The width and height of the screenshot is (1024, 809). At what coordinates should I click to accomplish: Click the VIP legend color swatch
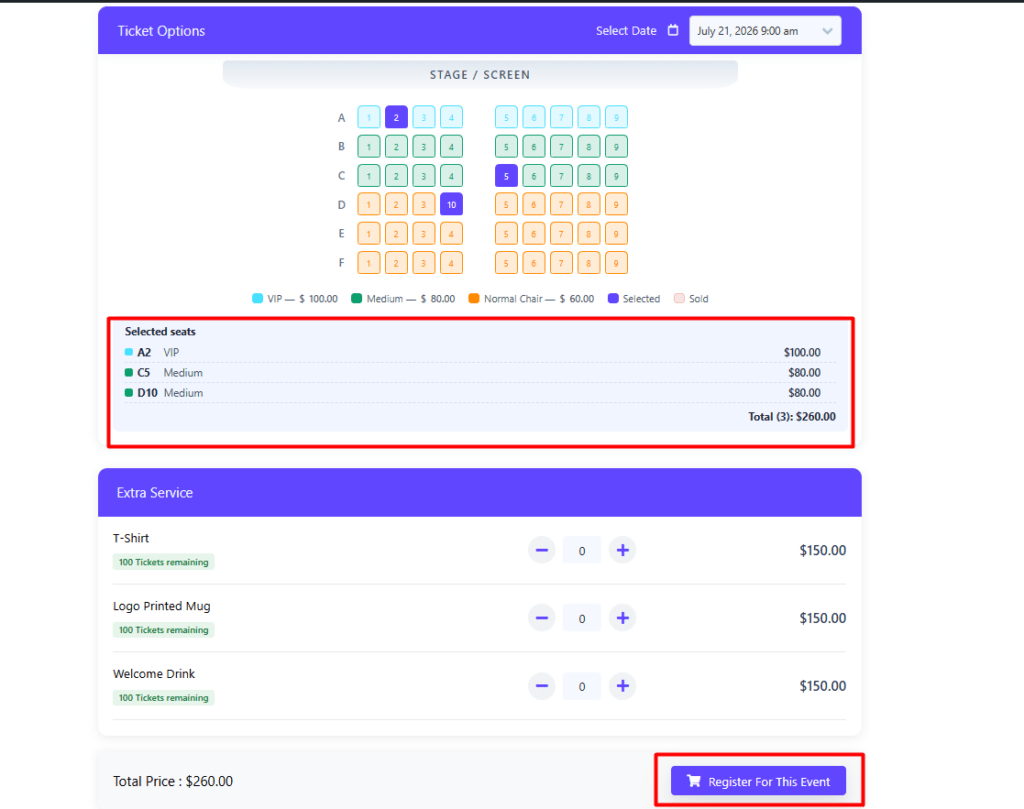tap(257, 298)
